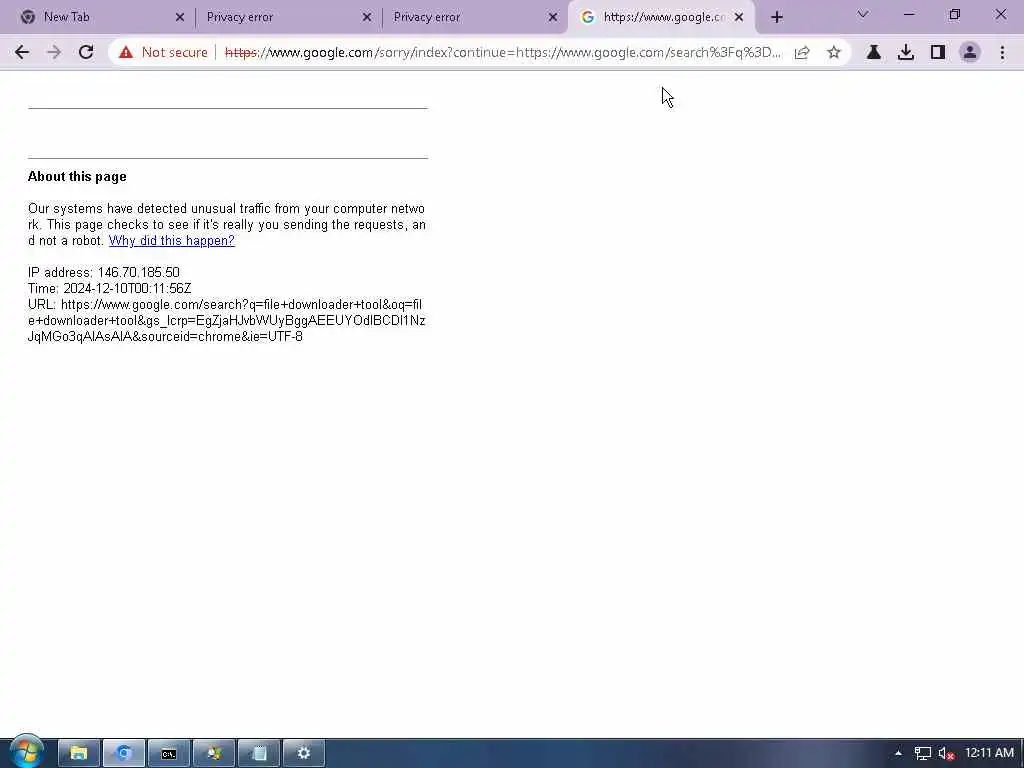Show downloads tray icon
Image resolution: width=1024 pixels, height=768 pixels.
(x=906, y=52)
